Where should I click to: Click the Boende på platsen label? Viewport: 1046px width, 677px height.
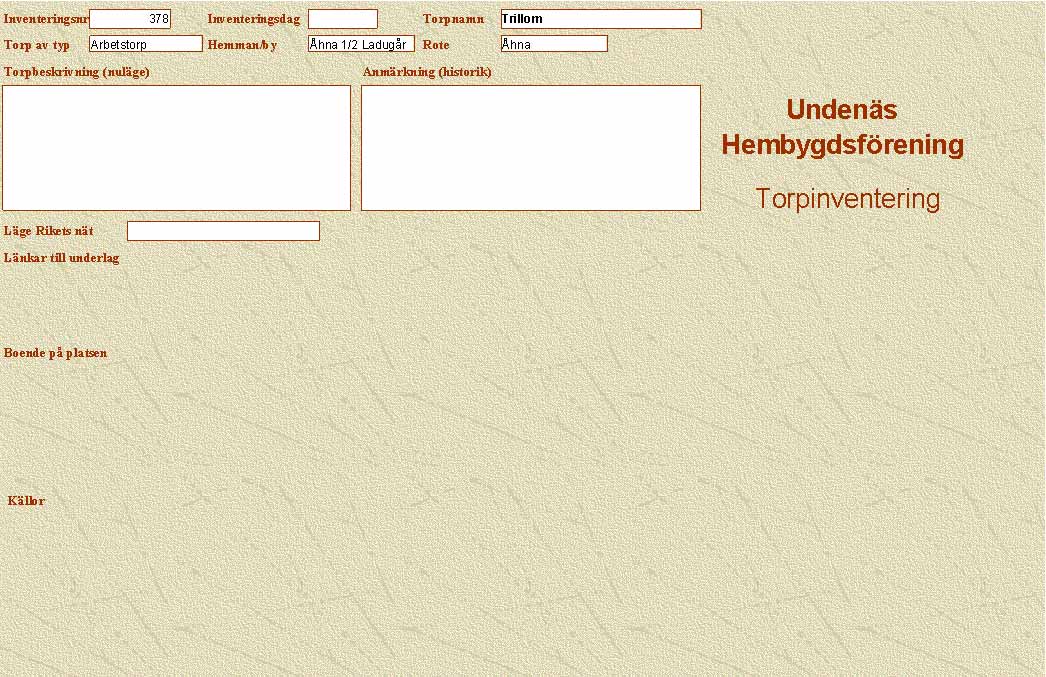55,353
